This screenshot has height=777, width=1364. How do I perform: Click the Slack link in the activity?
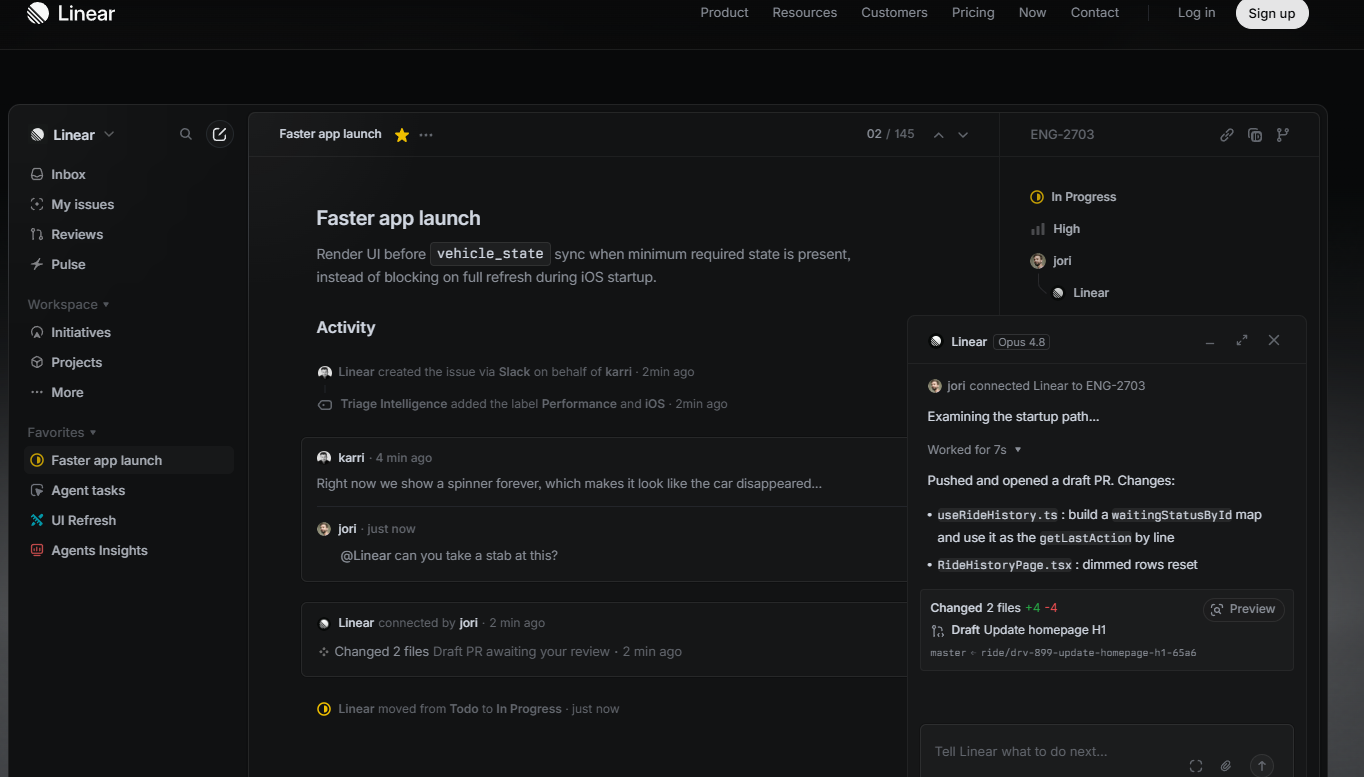(514, 372)
